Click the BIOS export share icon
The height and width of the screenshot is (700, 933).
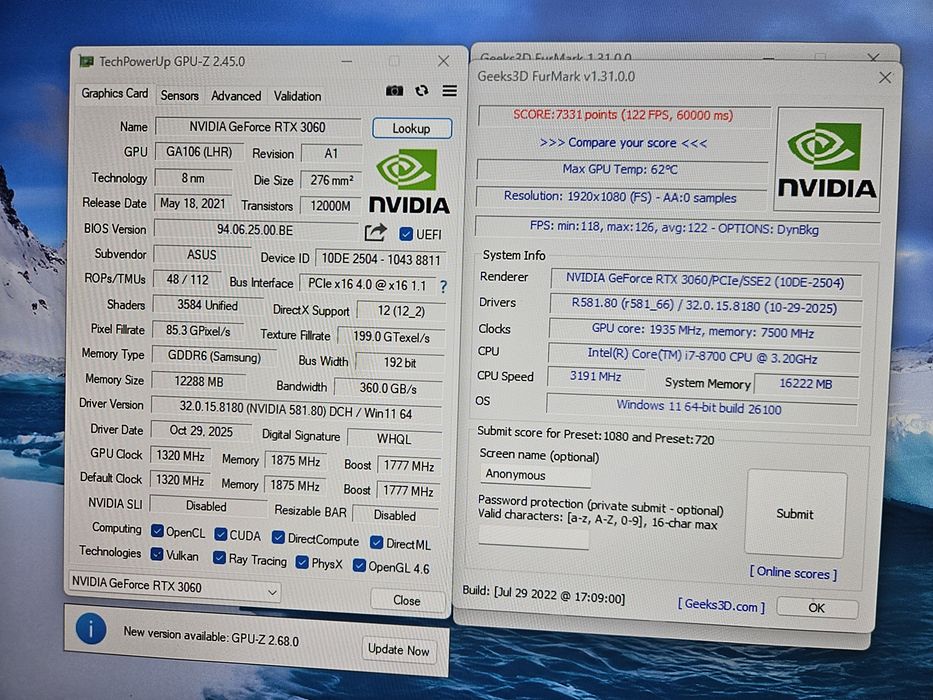coord(375,232)
